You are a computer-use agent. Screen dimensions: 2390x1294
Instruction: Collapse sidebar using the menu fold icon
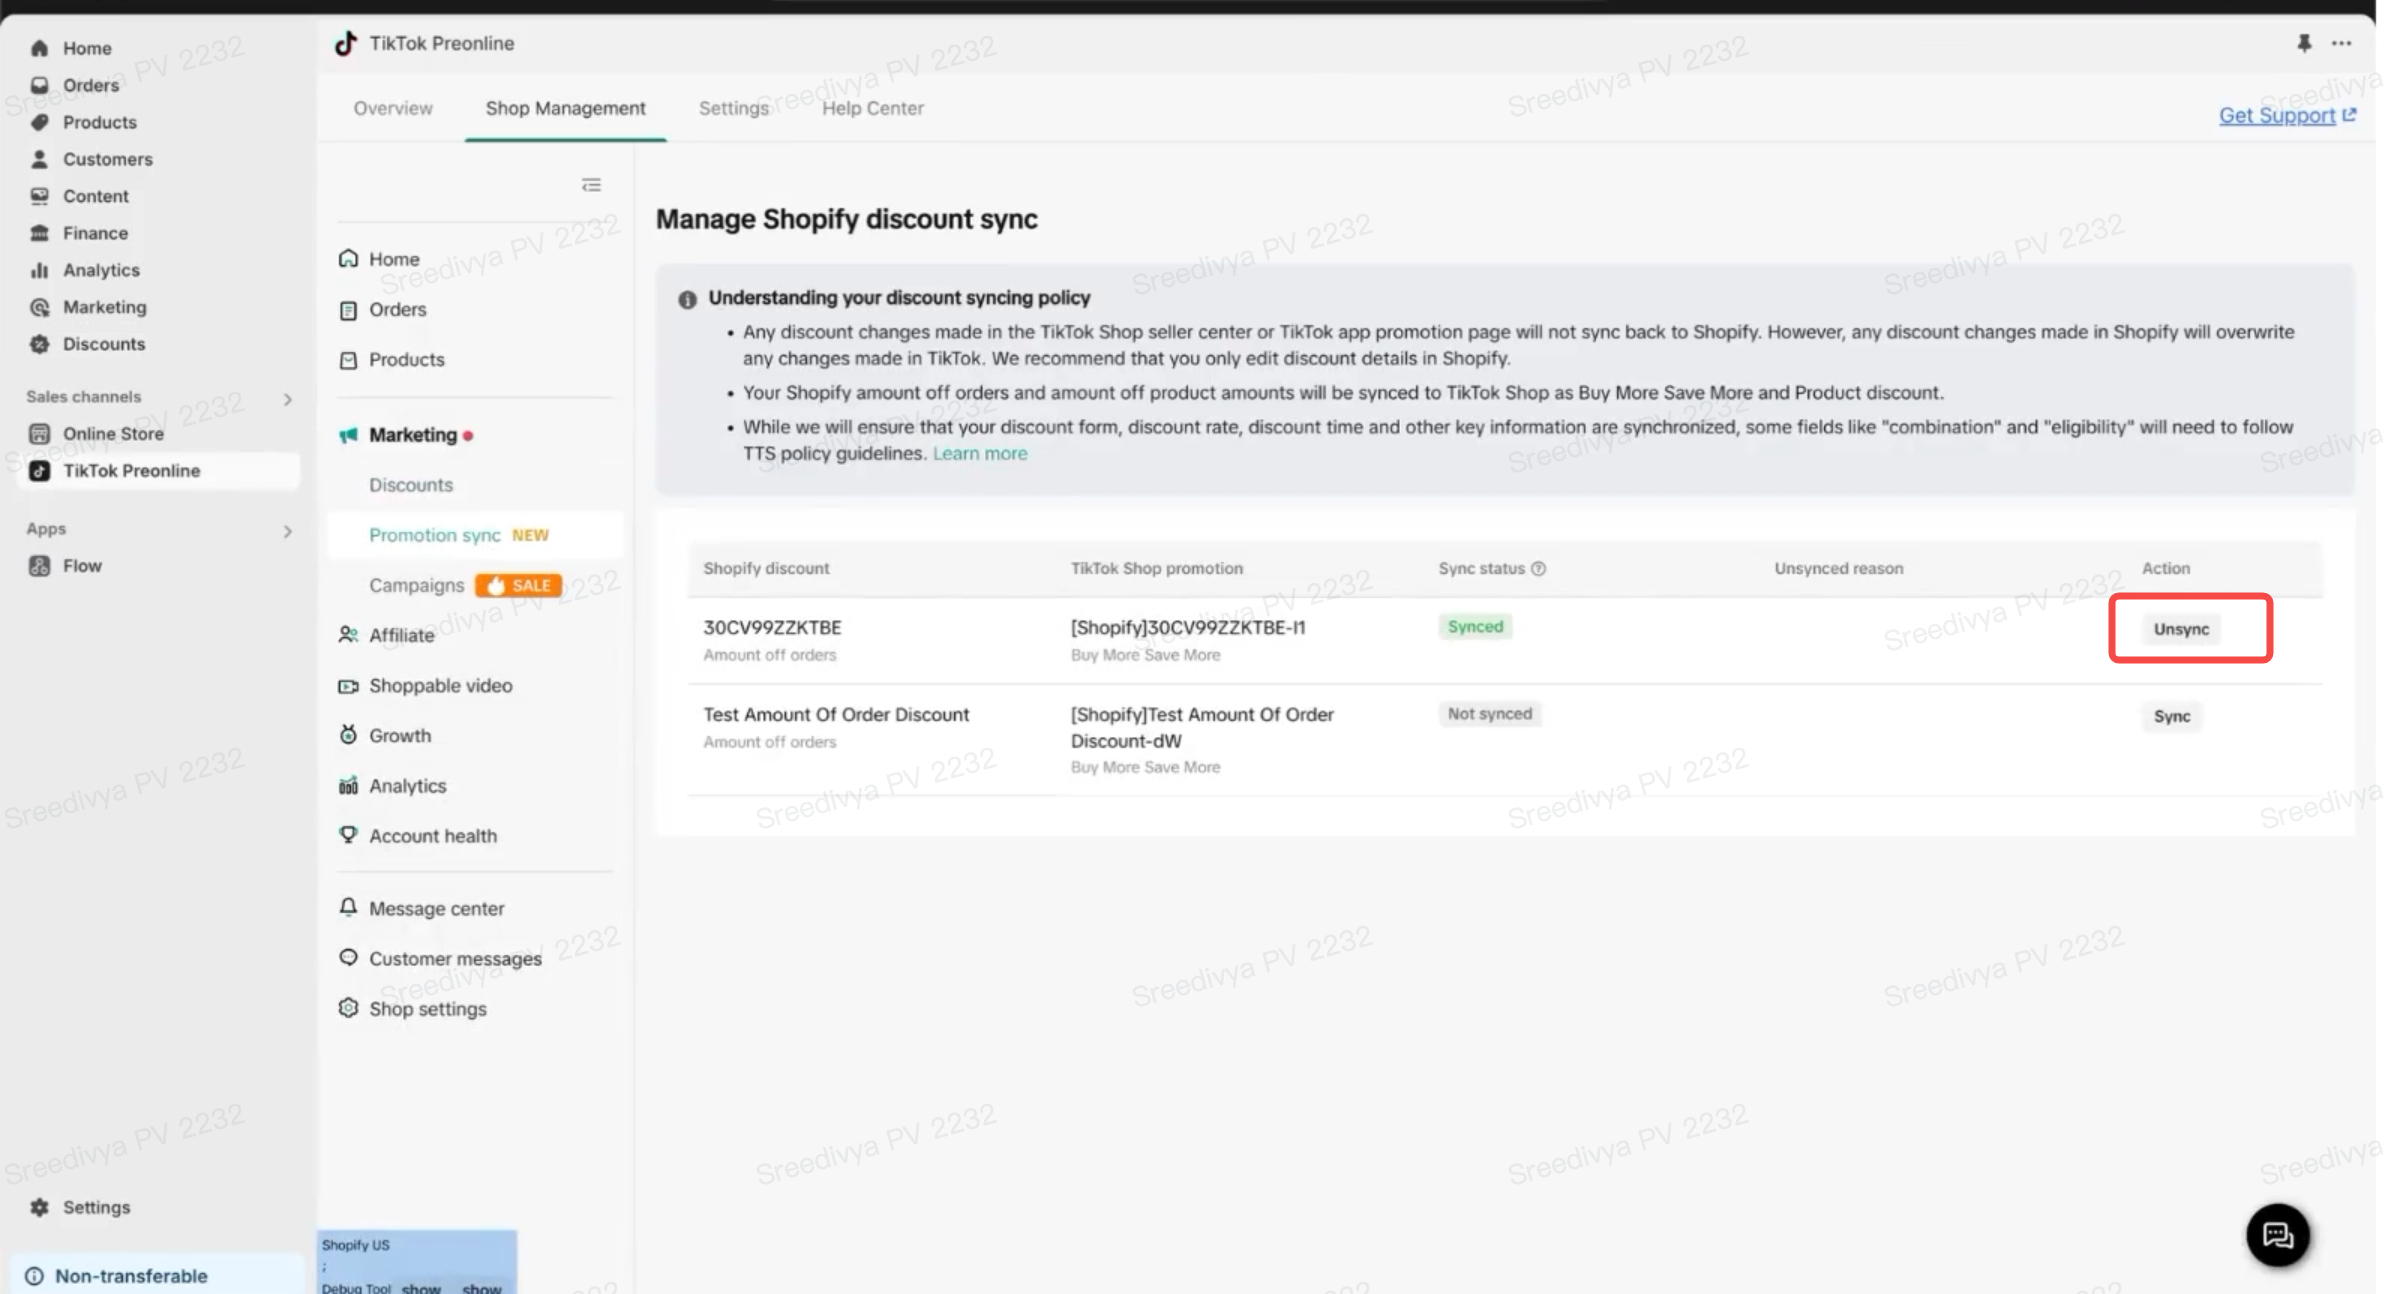pos(591,185)
